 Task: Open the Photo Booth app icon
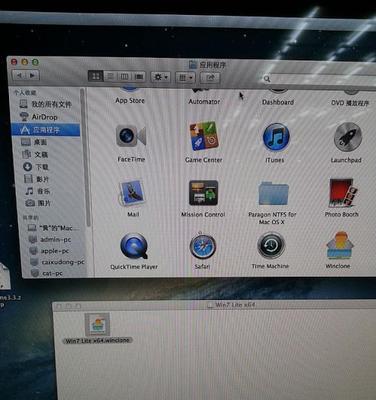343,193
